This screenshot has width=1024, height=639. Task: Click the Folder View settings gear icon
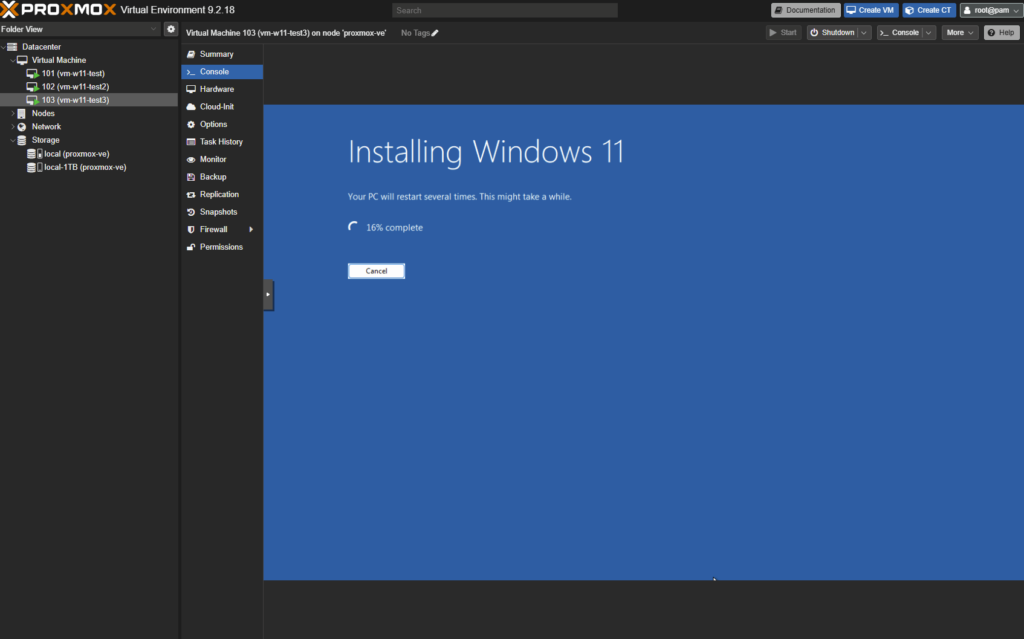coord(170,29)
